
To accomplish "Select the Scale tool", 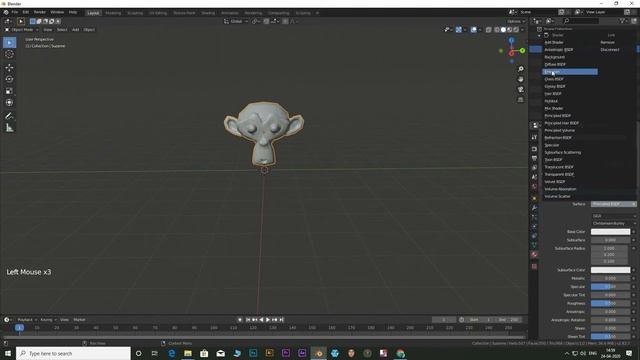I will pos(9,91).
